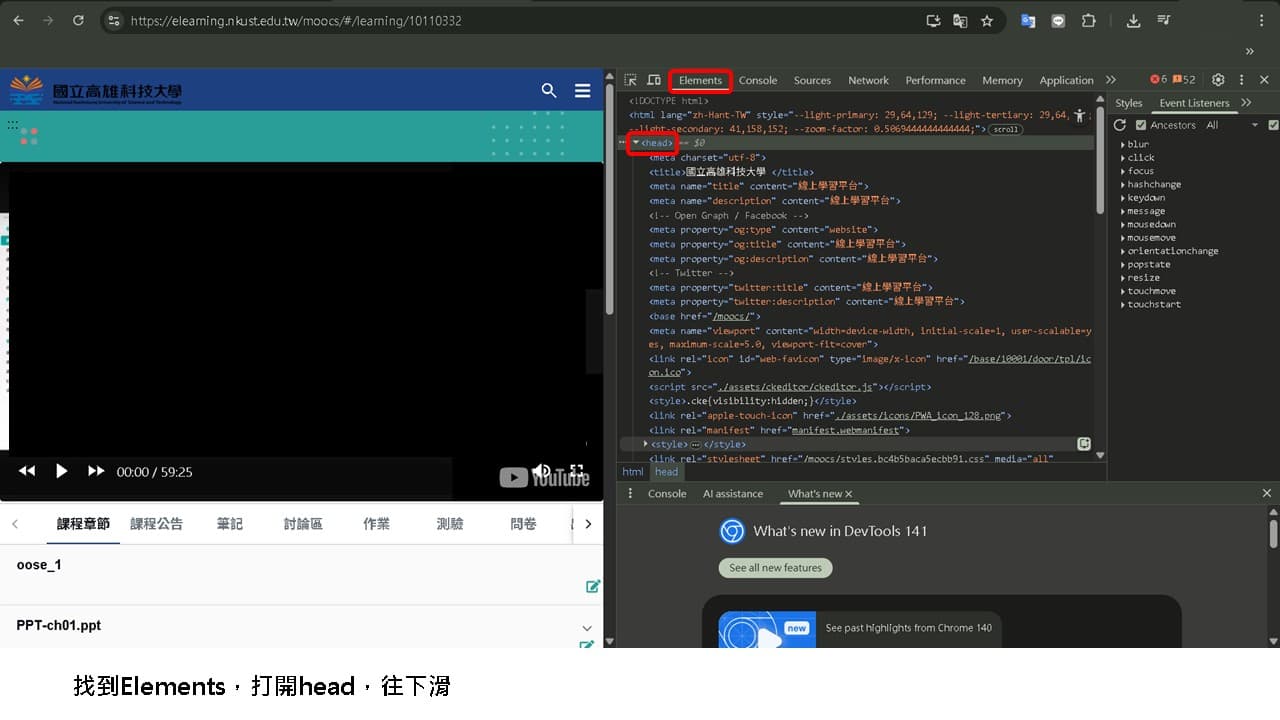
Task: Click the edit icon for oose_1
Action: (x=593, y=586)
